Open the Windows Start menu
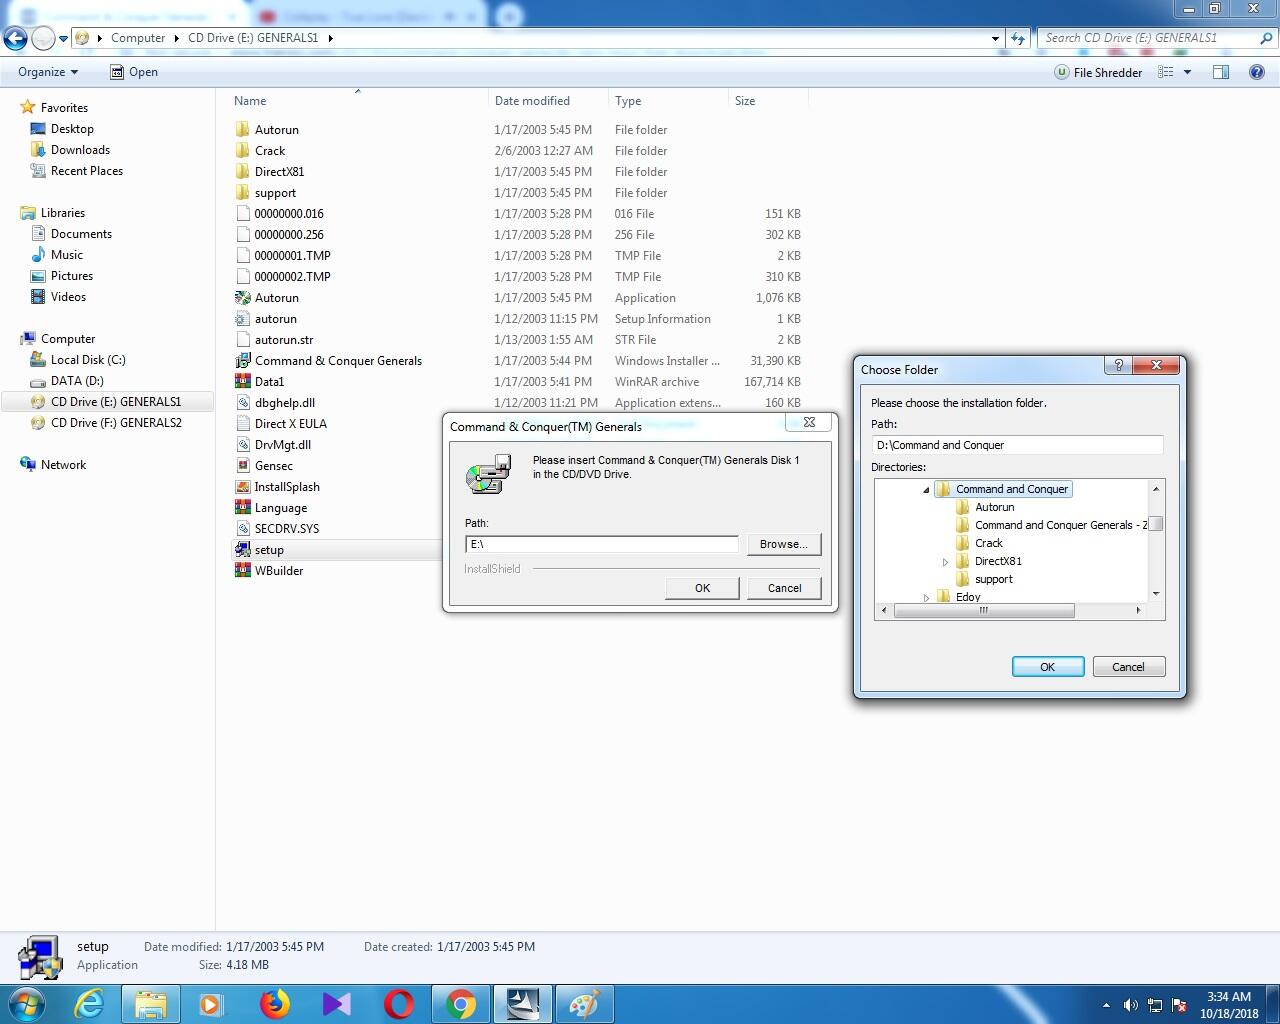Viewport: 1280px width, 1024px height. pyautogui.click(x=27, y=1003)
